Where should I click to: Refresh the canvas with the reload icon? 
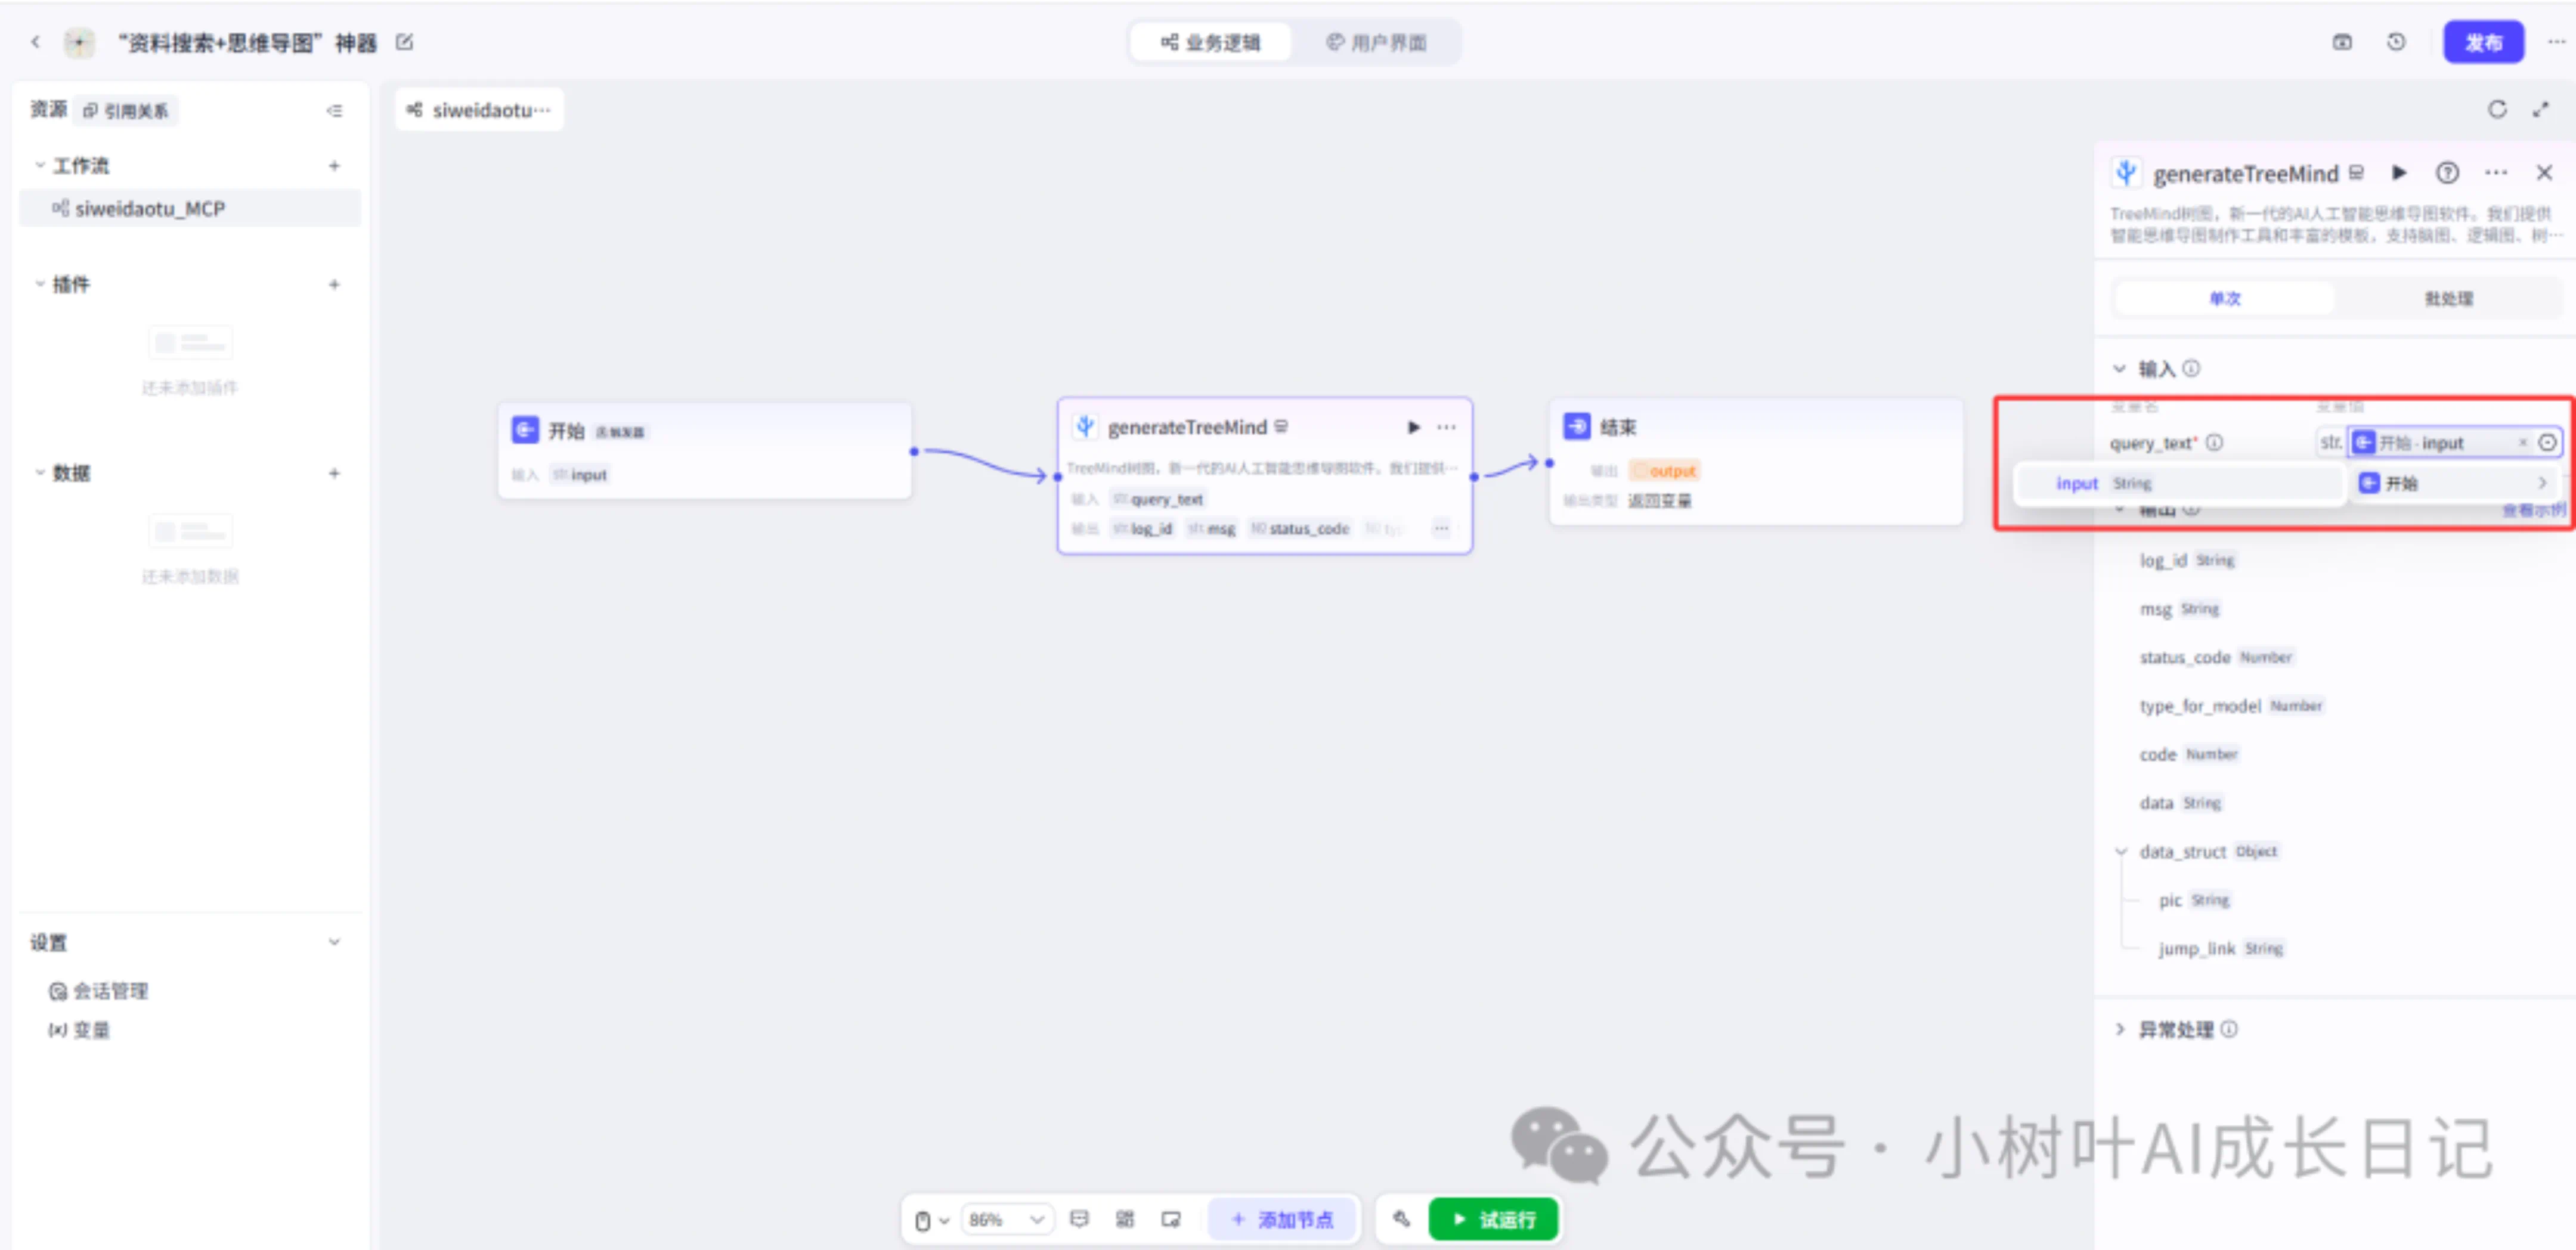tap(2497, 110)
